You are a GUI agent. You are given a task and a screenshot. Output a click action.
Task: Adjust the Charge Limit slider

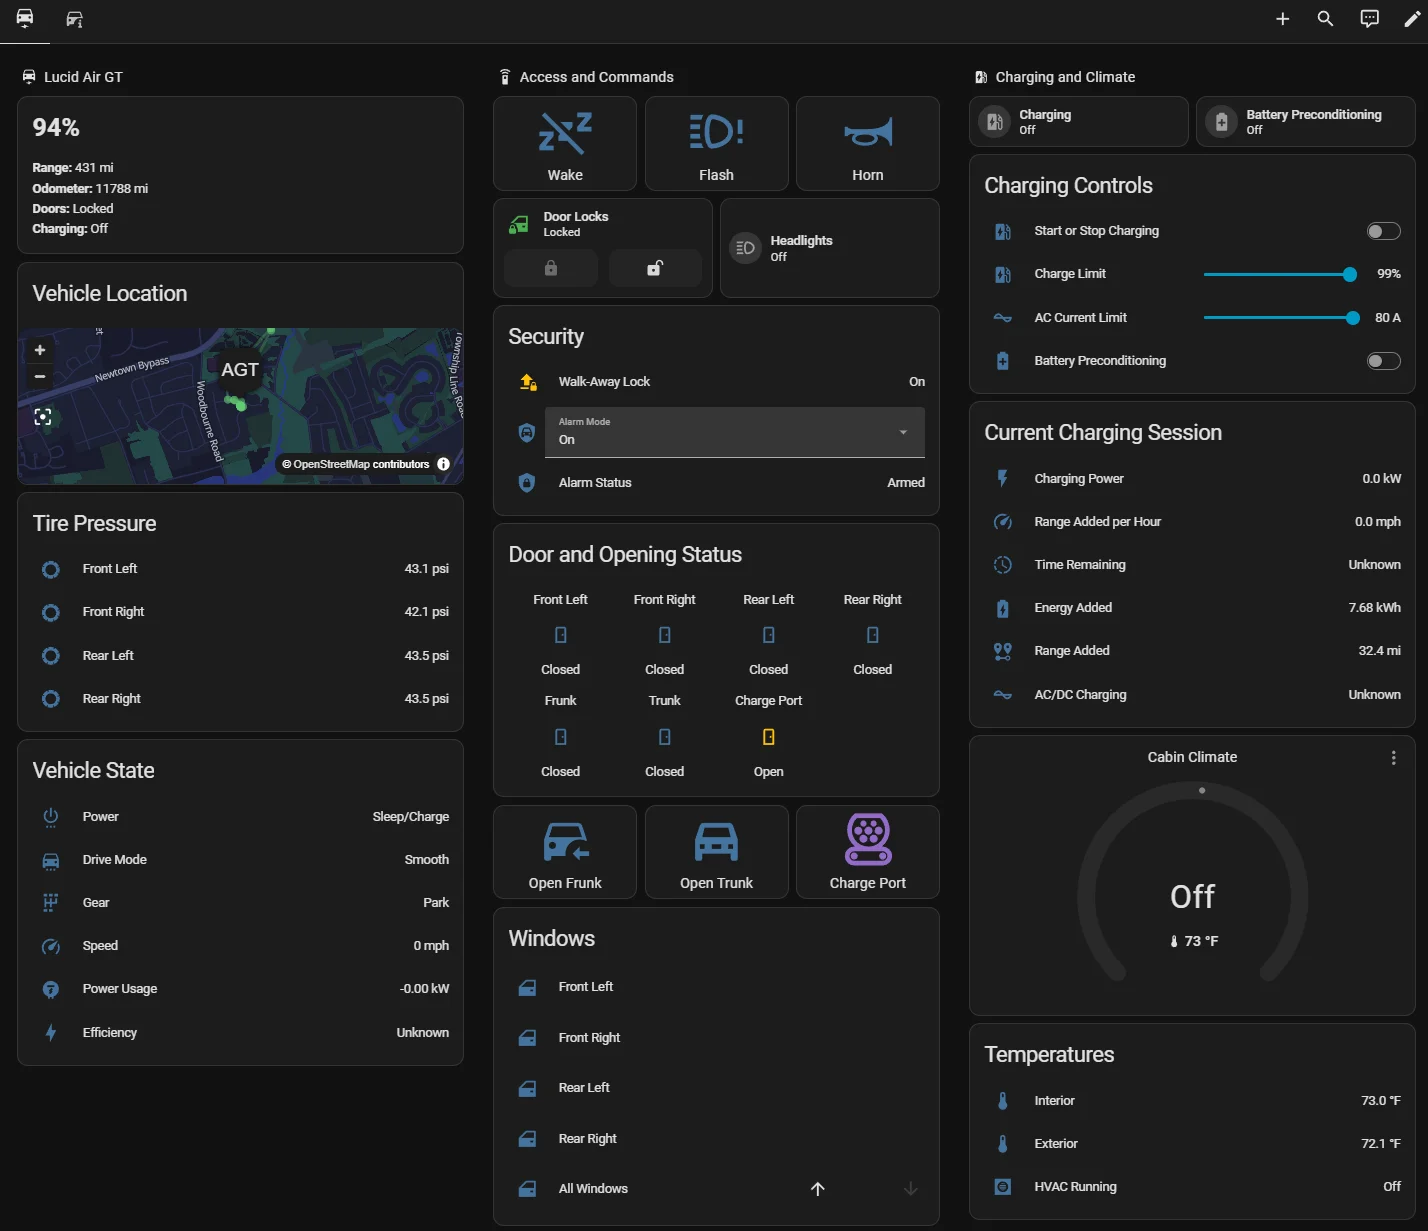click(1279, 274)
